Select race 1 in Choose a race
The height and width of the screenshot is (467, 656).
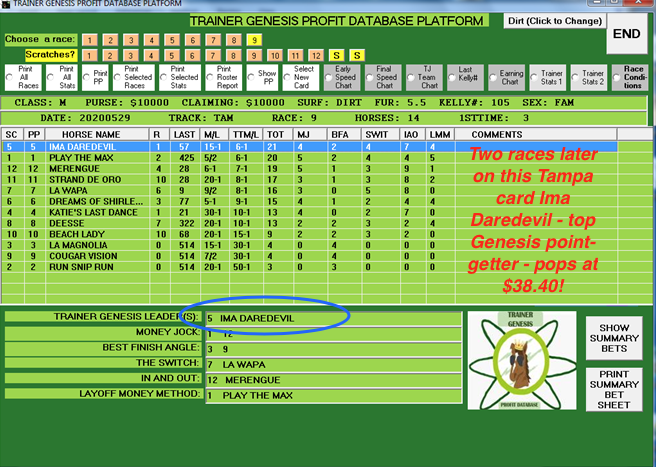(90, 40)
